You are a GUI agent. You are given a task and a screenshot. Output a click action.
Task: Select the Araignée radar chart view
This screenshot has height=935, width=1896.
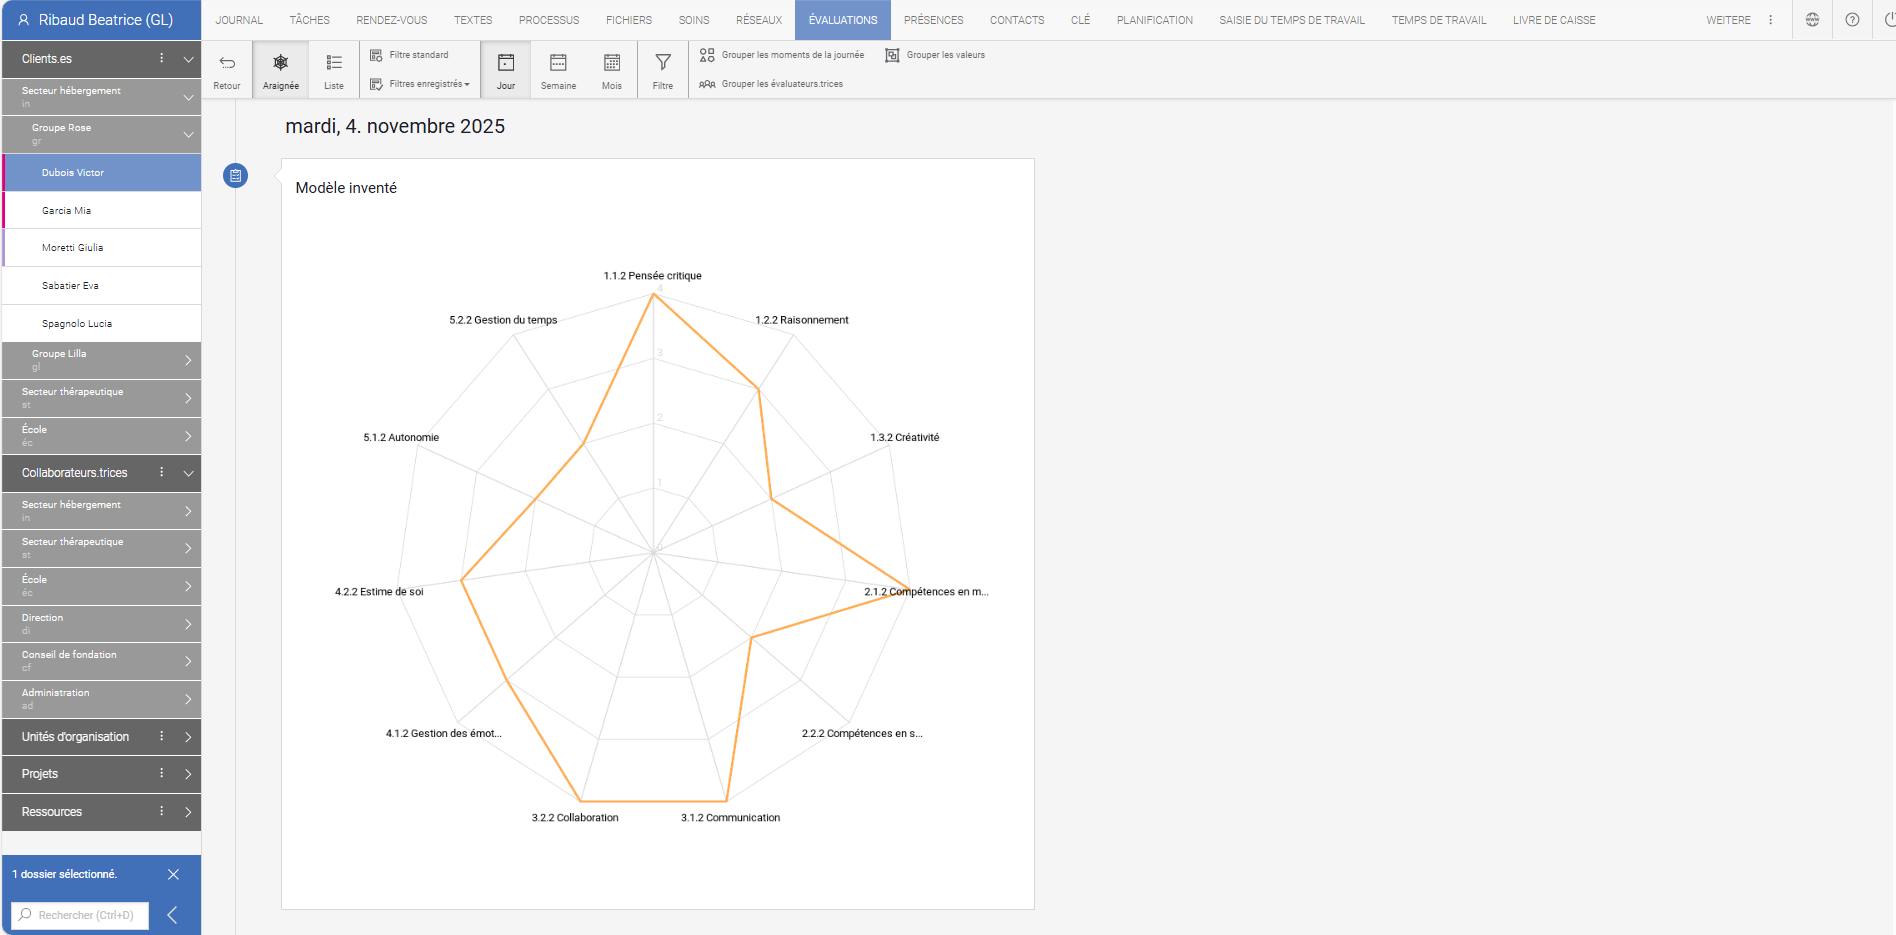pyautogui.click(x=280, y=68)
